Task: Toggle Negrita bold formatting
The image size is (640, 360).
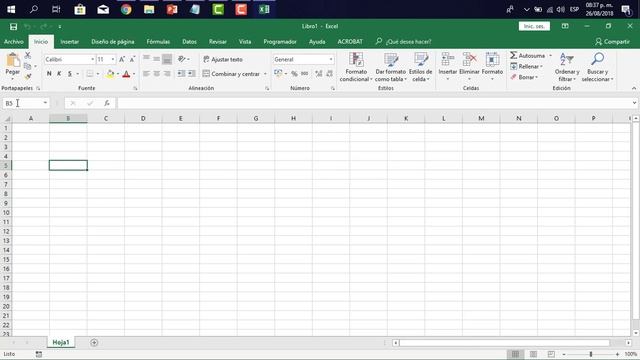Action: pos(49,74)
